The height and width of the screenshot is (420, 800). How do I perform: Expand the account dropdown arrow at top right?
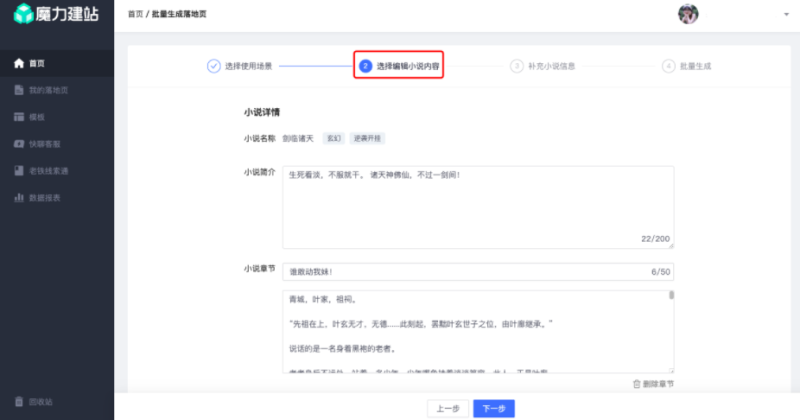(x=786, y=14)
